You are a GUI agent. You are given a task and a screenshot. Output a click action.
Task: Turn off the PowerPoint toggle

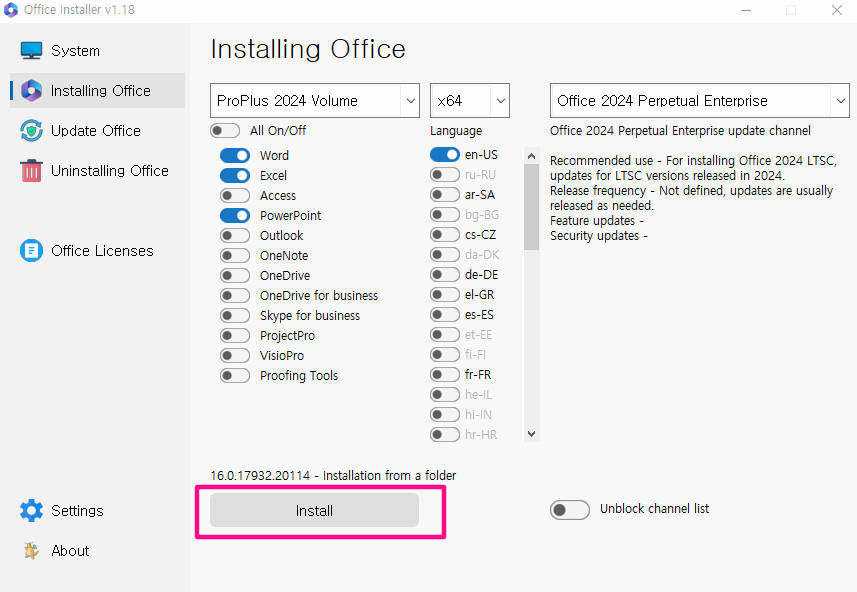click(235, 215)
